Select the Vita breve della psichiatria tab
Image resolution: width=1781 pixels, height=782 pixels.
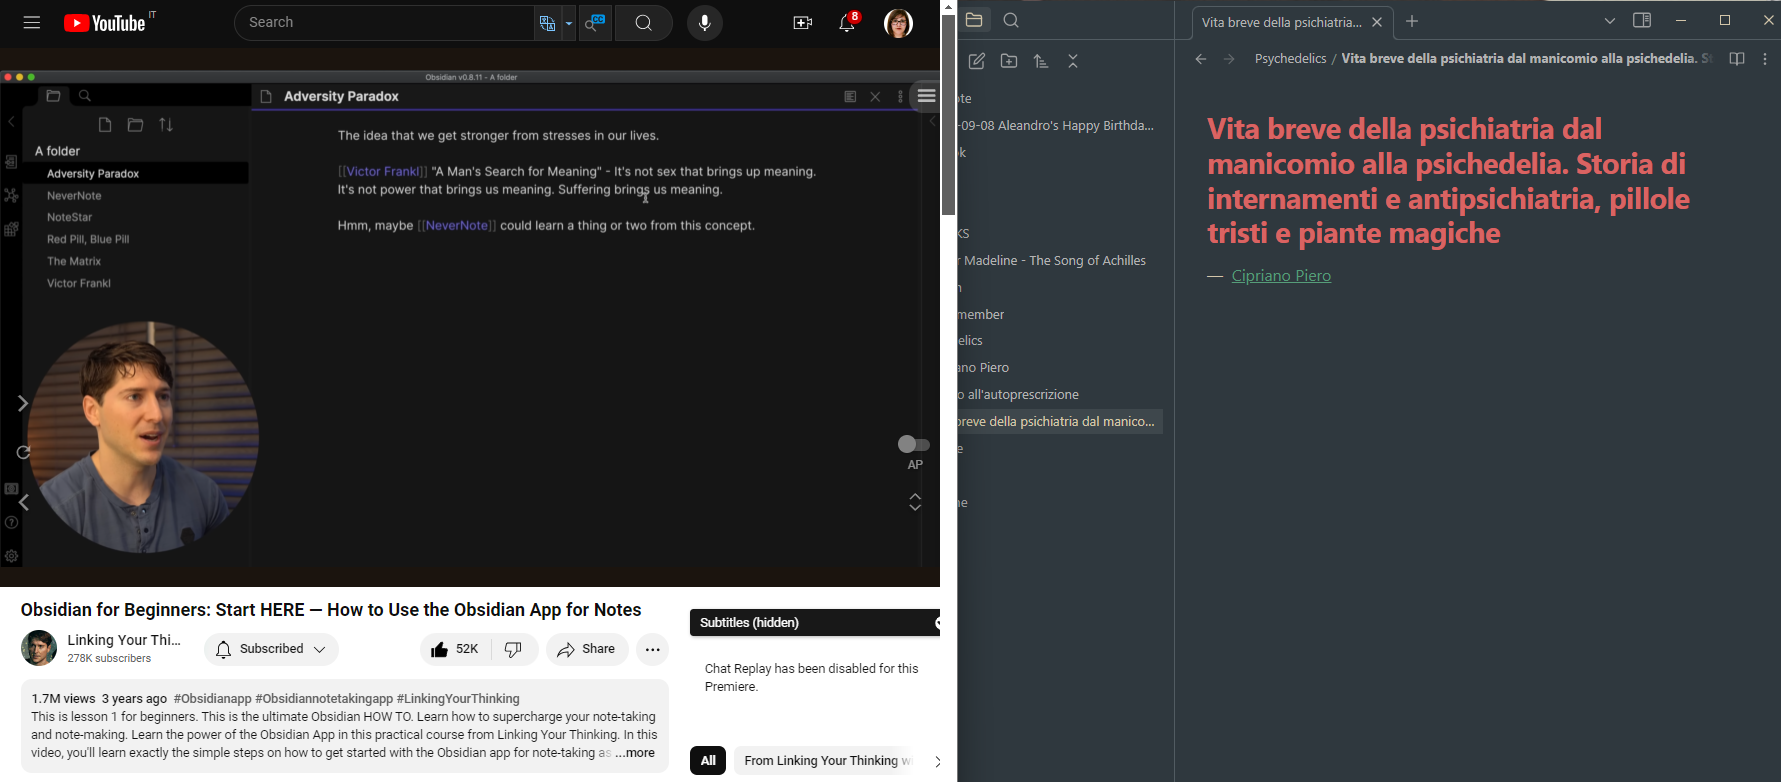pyautogui.click(x=1281, y=22)
